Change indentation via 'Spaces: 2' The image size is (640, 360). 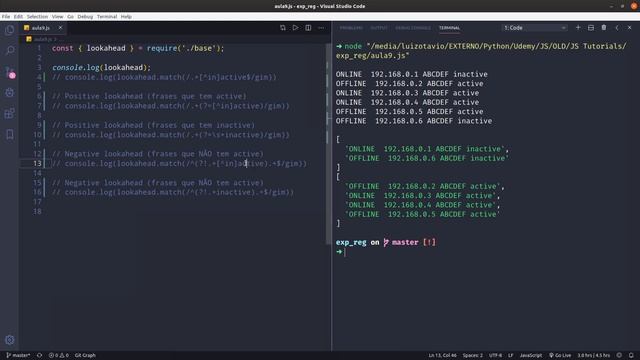pos(473,356)
